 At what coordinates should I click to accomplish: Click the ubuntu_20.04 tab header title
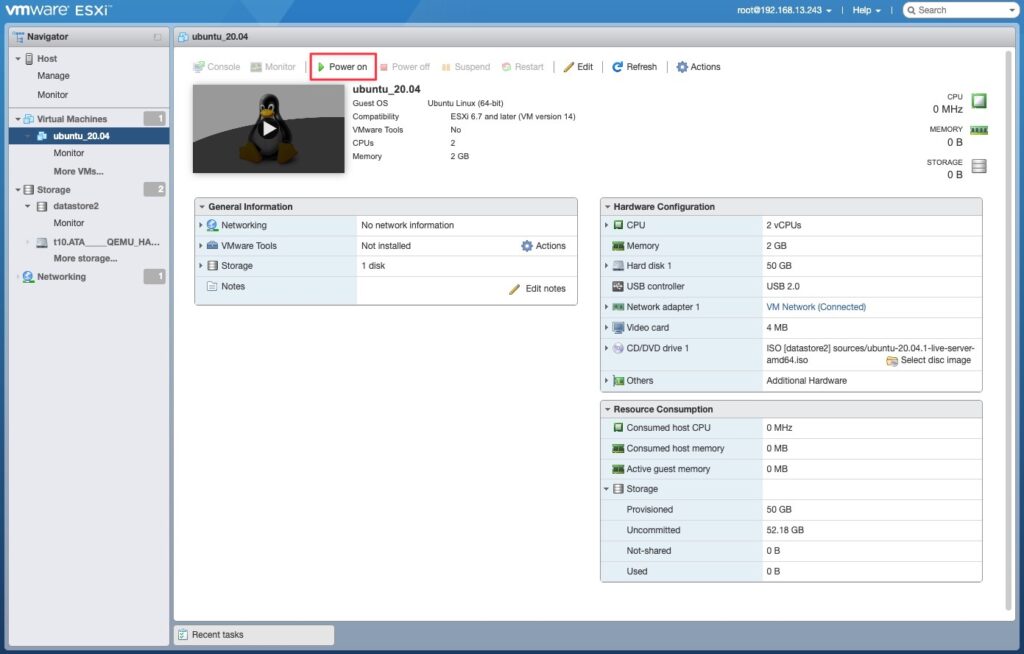219,37
